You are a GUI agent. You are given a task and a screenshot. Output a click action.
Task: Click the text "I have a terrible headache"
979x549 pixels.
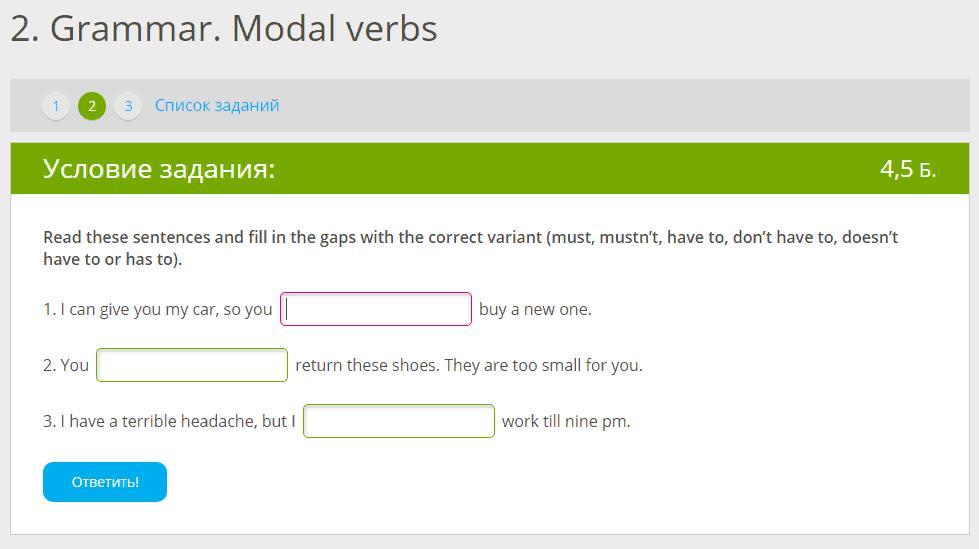160,421
